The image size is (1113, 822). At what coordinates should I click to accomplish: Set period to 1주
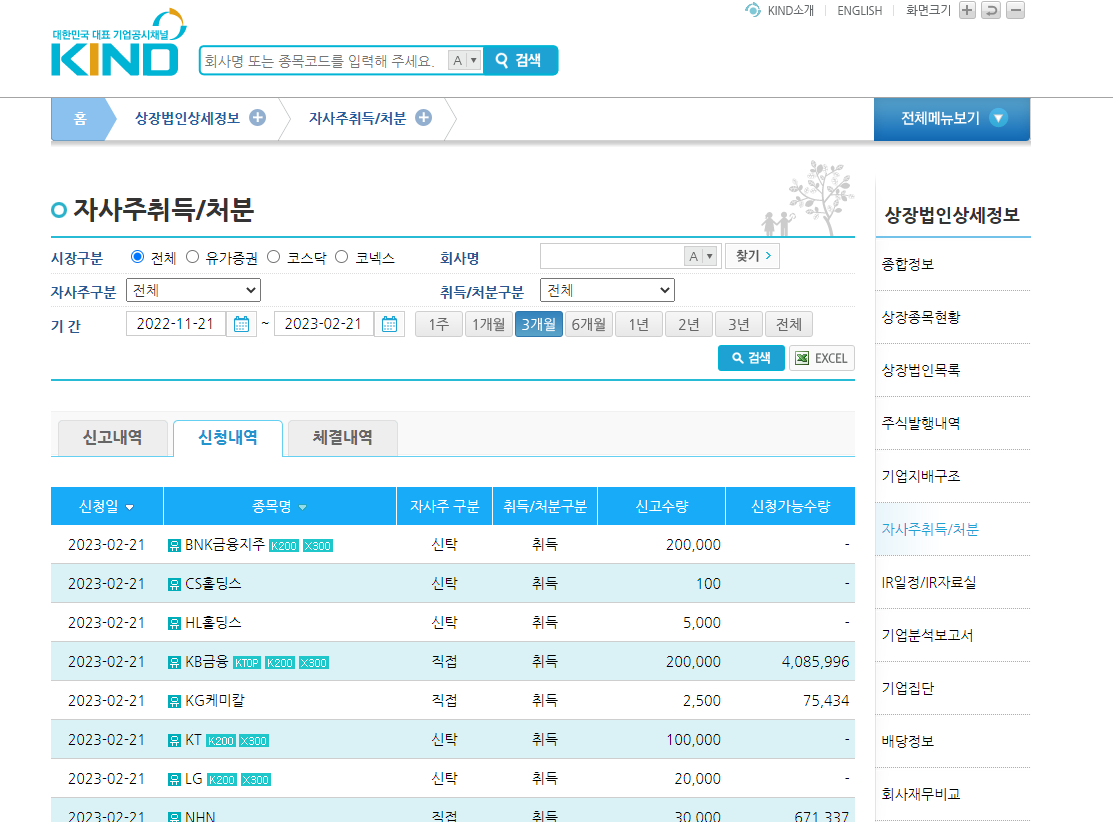coord(439,324)
